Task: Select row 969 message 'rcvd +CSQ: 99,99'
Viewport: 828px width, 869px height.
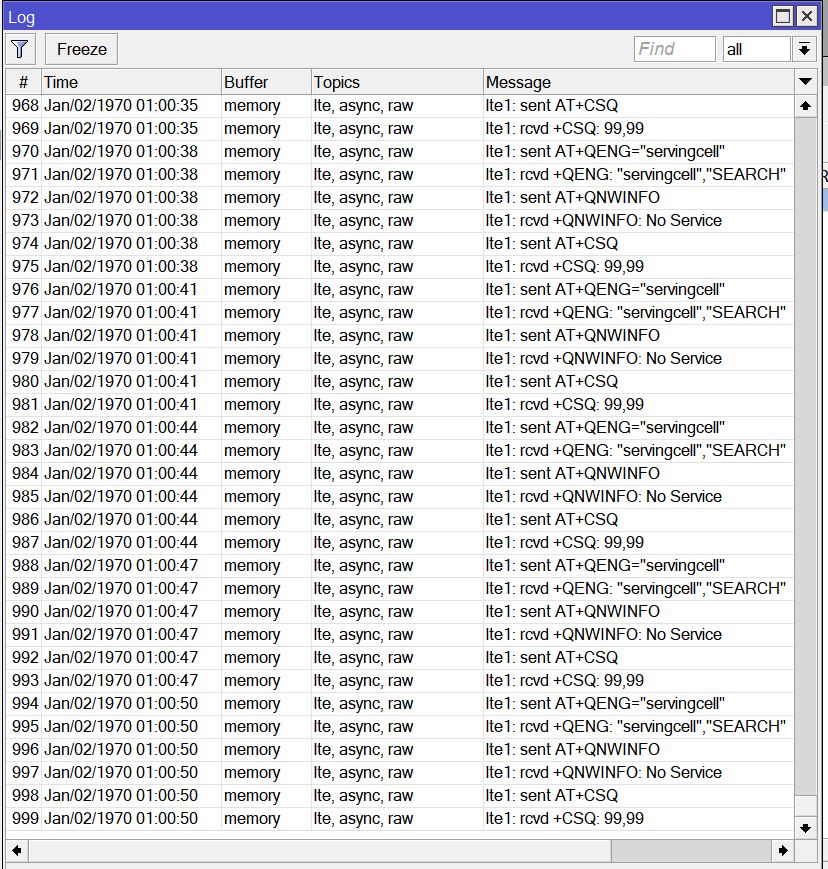Action: point(565,129)
